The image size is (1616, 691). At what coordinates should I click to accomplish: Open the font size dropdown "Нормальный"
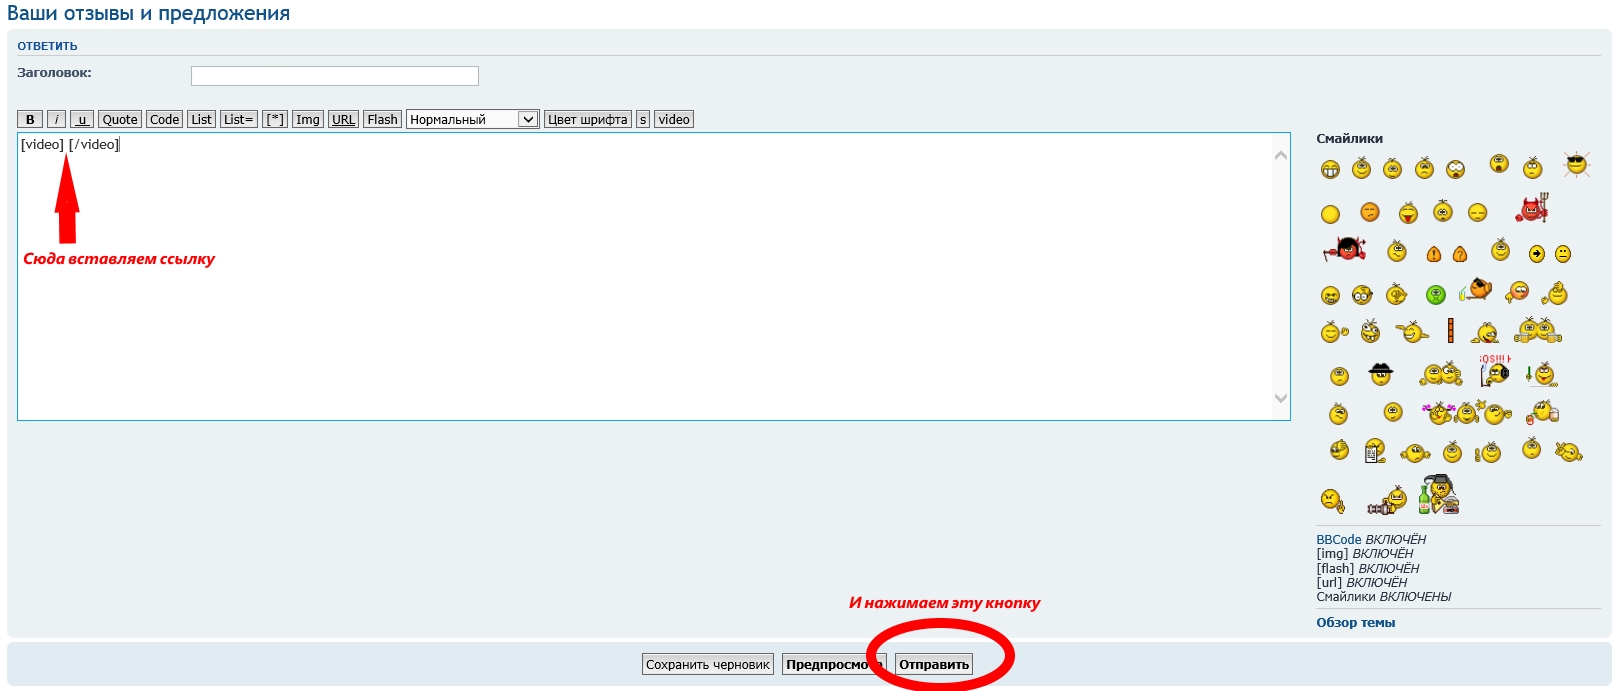(x=473, y=119)
